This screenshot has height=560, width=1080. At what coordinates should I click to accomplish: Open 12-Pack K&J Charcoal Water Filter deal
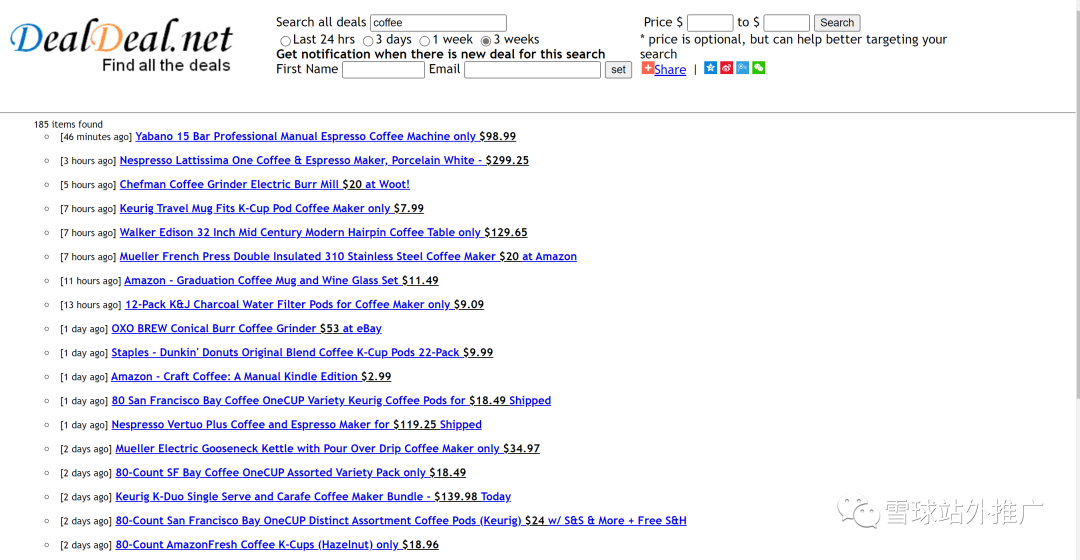pos(304,304)
